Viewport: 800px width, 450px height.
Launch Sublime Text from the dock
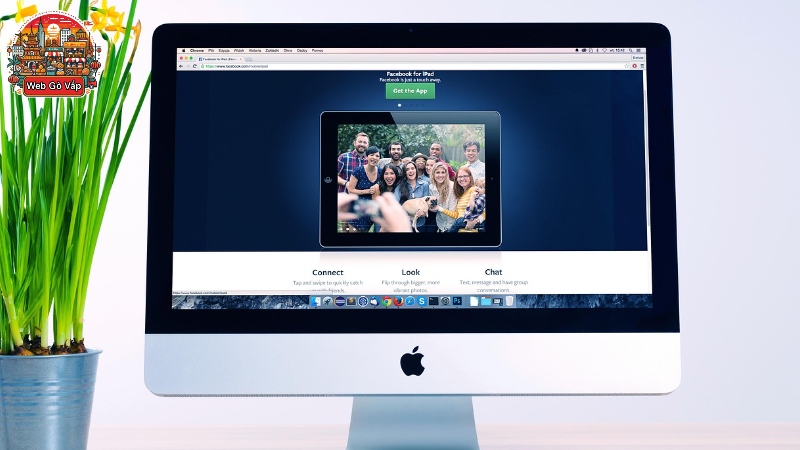coord(352,302)
